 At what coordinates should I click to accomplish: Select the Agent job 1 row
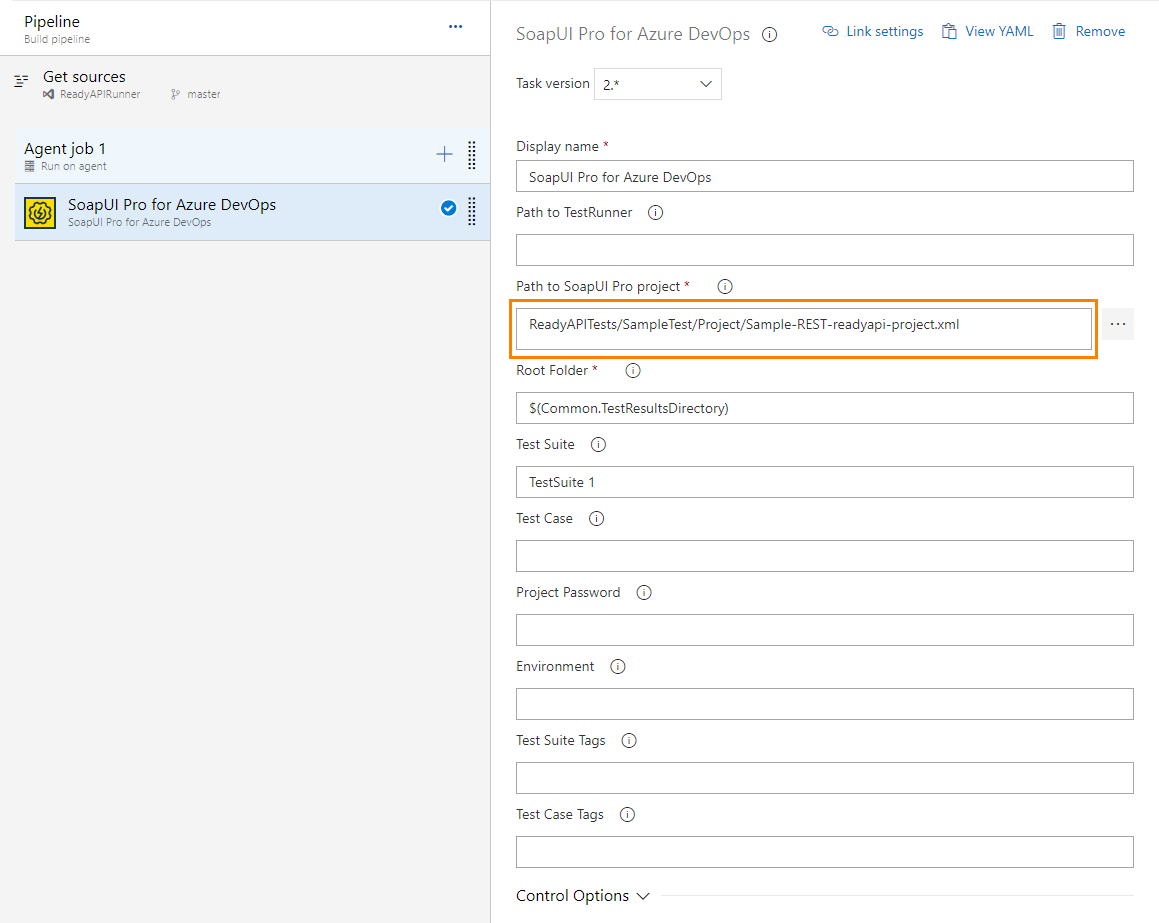point(252,155)
